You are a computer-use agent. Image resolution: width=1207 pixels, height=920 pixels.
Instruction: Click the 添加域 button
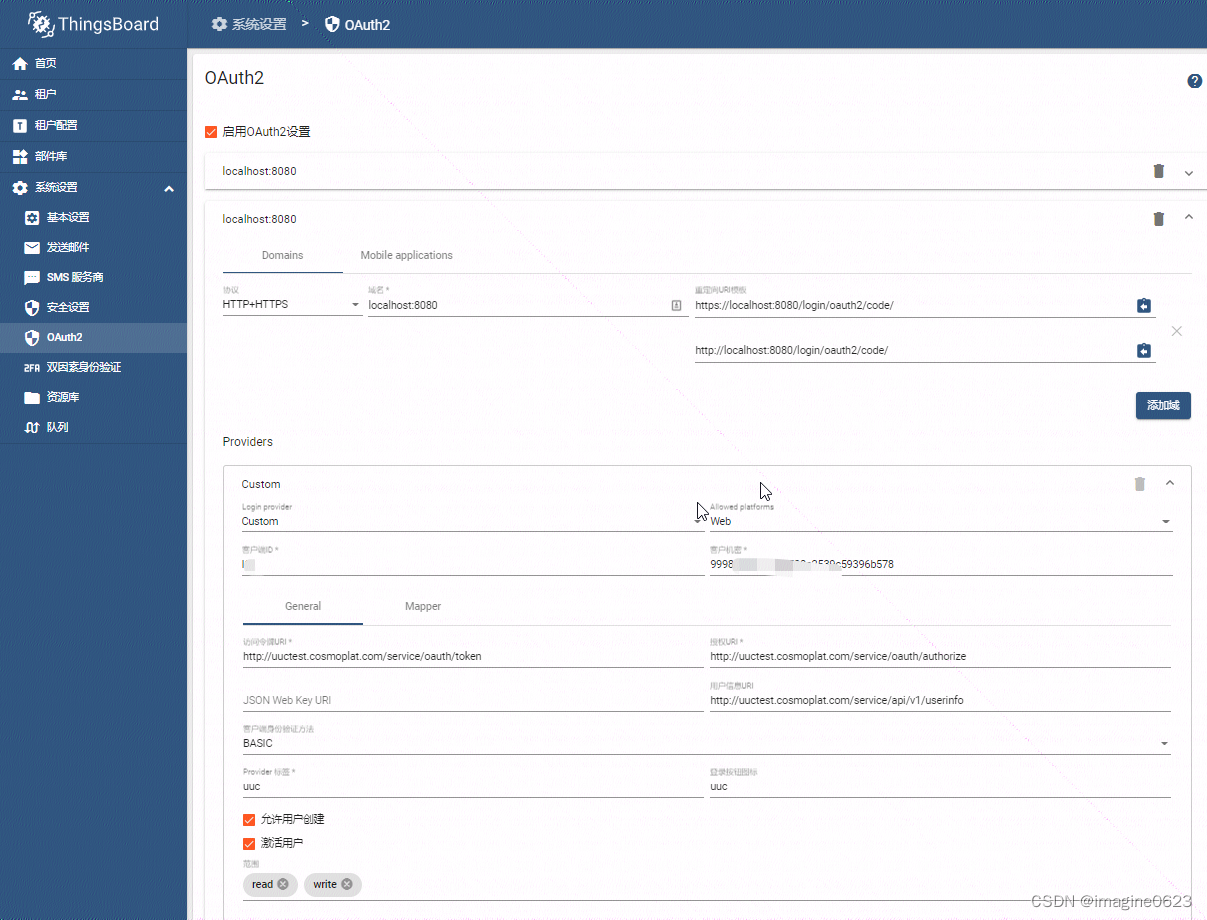coord(1163,405)
